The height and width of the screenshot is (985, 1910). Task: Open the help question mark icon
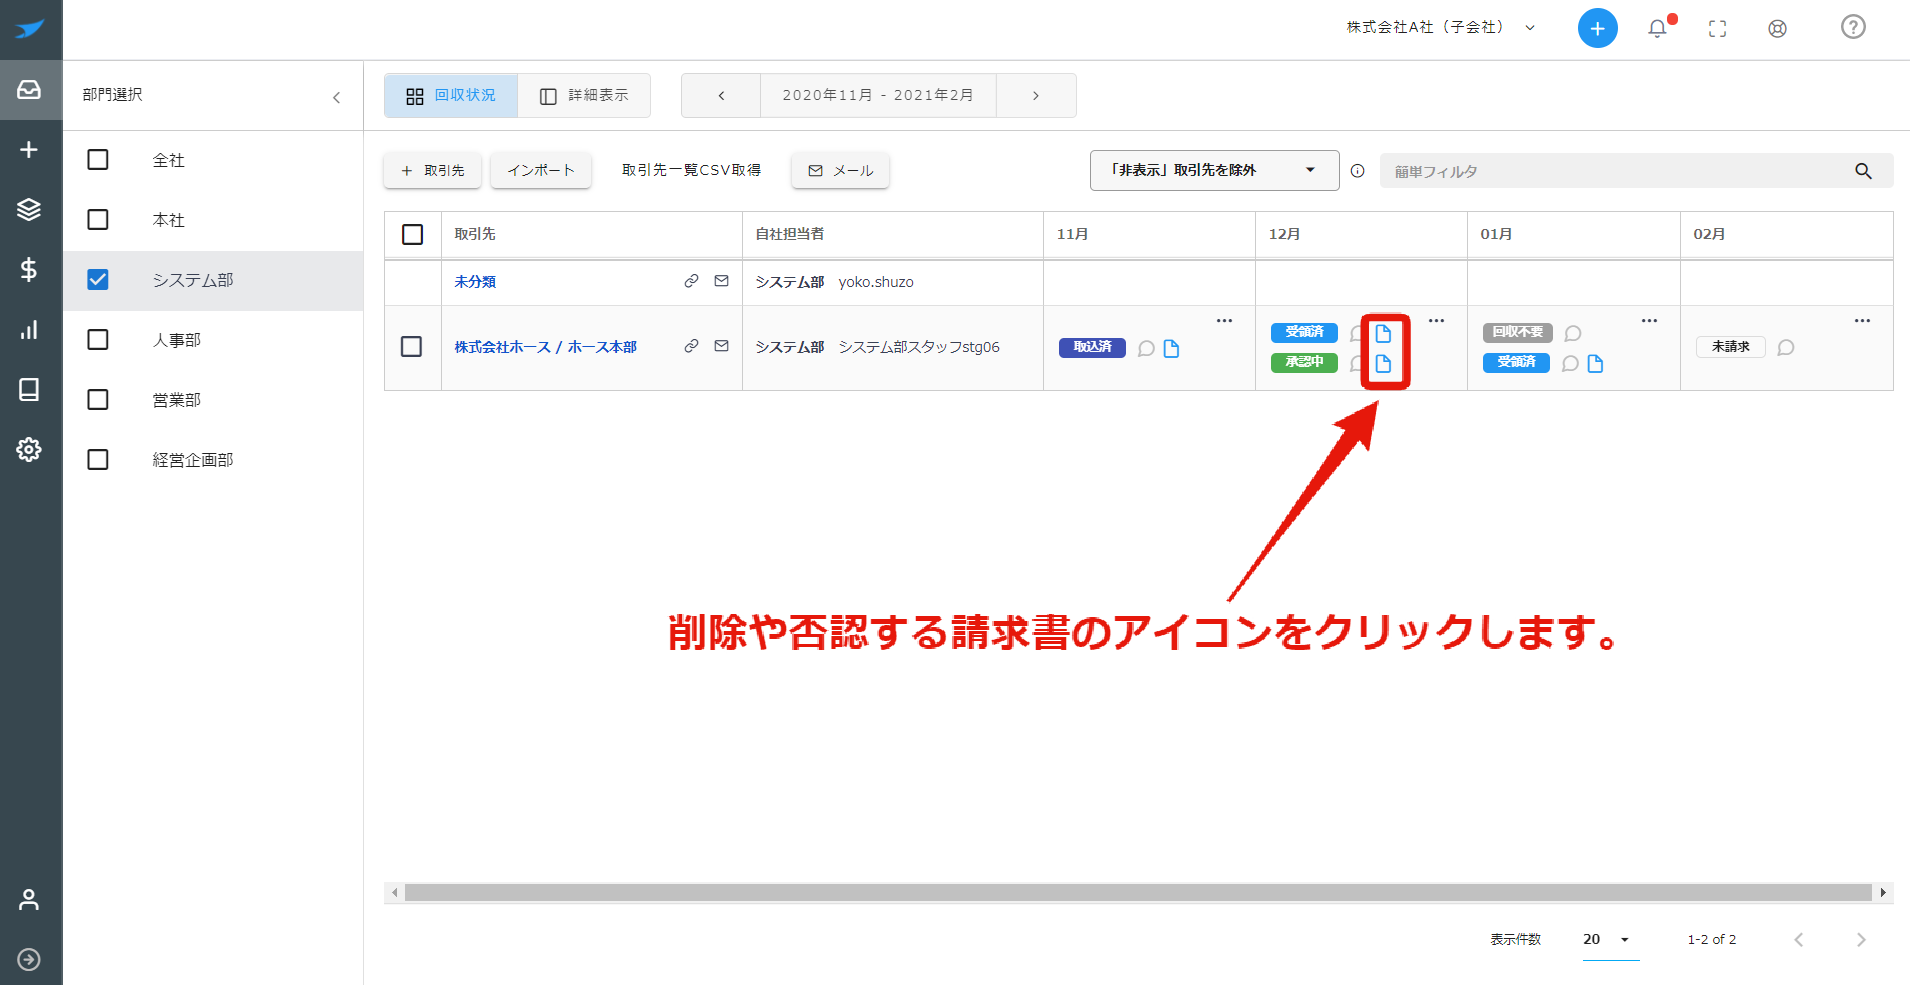1853,27
